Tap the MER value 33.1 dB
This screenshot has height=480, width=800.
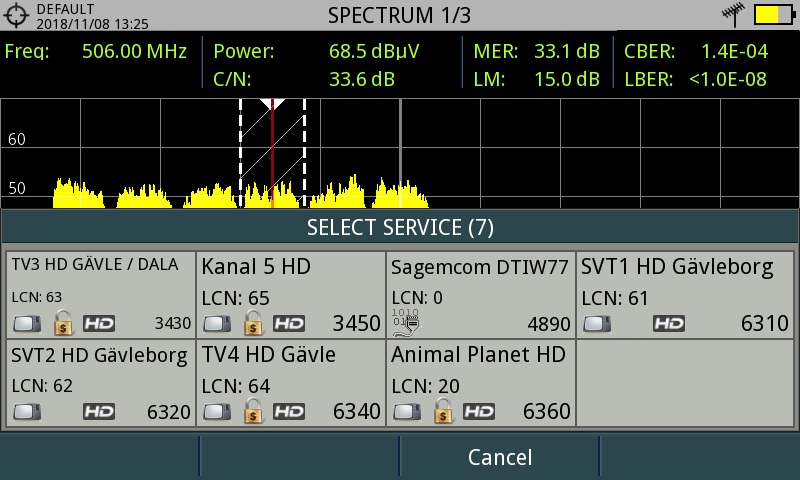pyautogui.click(x=567, y=51)
